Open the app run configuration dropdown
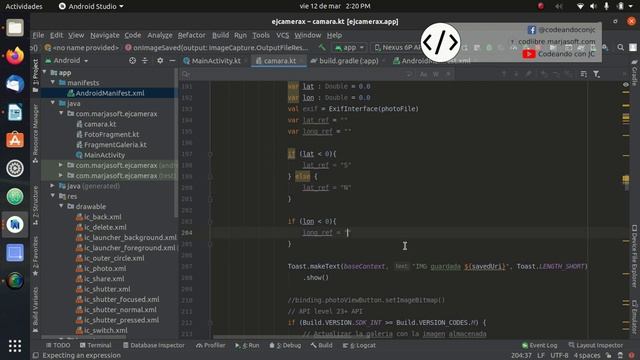Screen dimensions: 640x360 click(349, 48)
